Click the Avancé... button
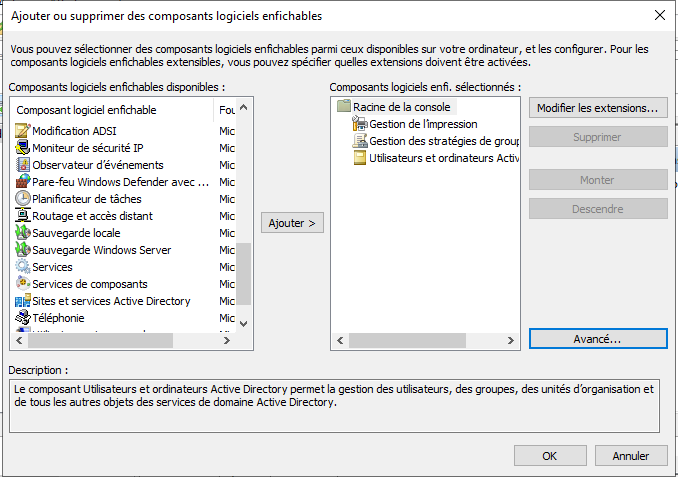Viewport: 678px width, 477px height. 597,339
